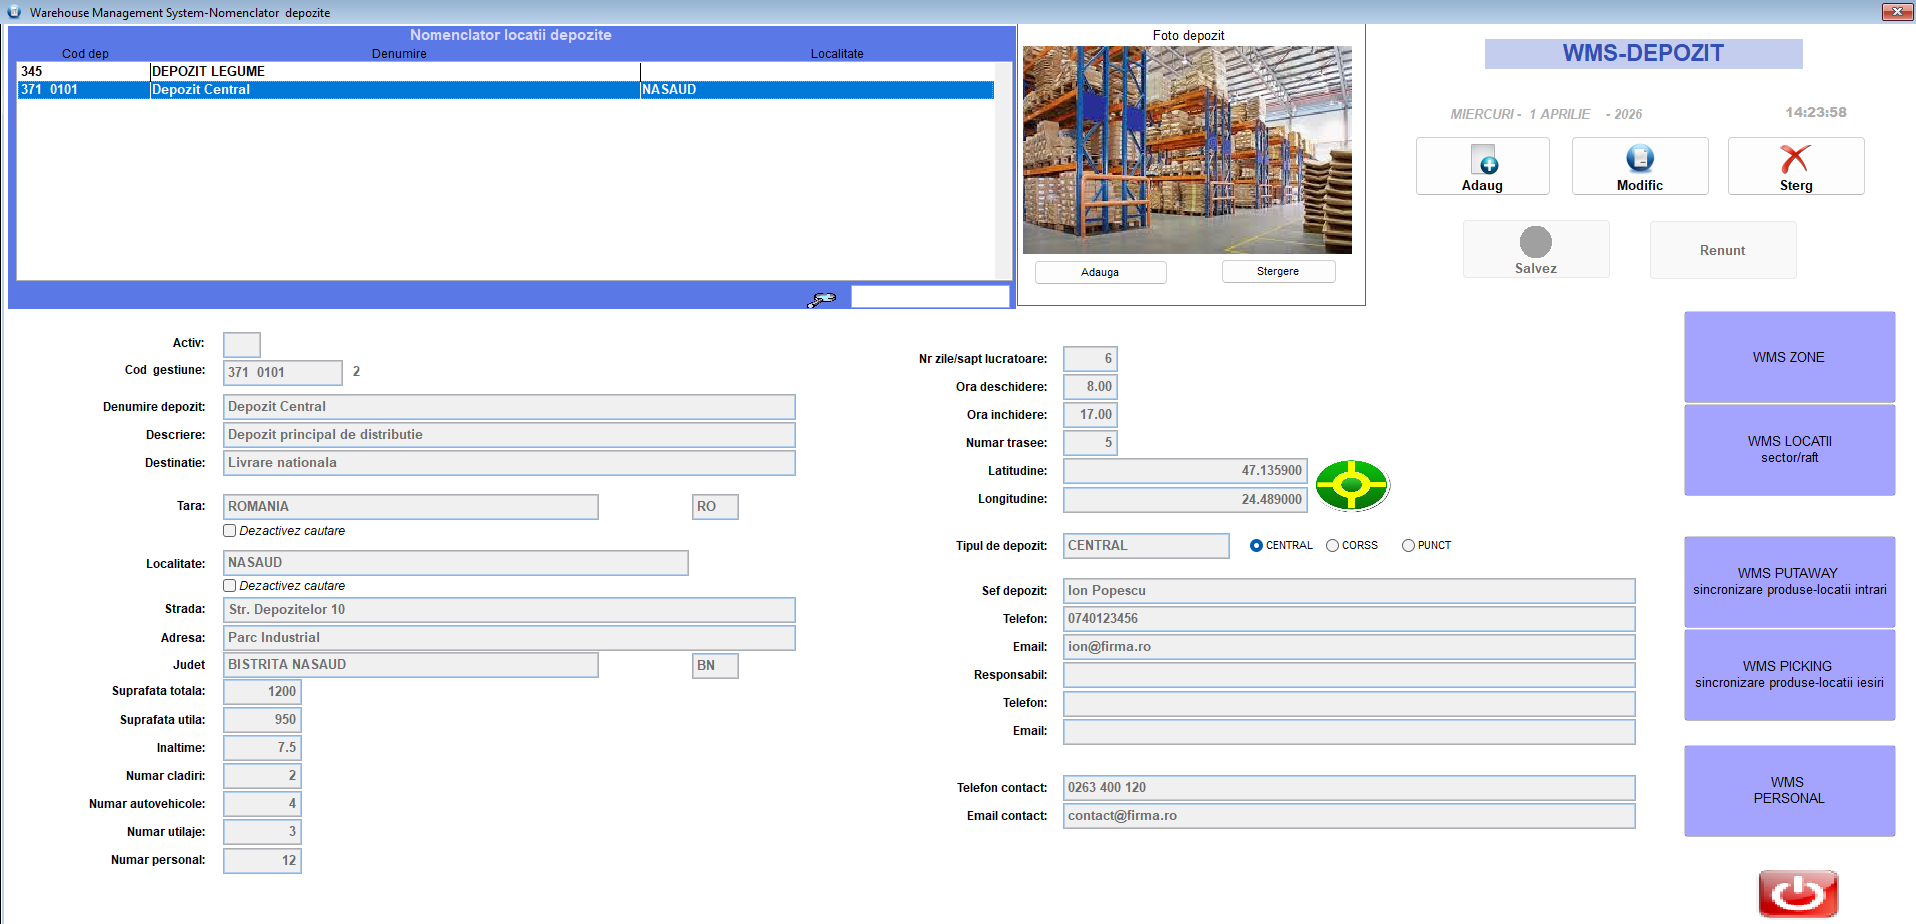1916x924 pixels.
Task: Toggle the Activ checkbox
Action: (241, 345)
